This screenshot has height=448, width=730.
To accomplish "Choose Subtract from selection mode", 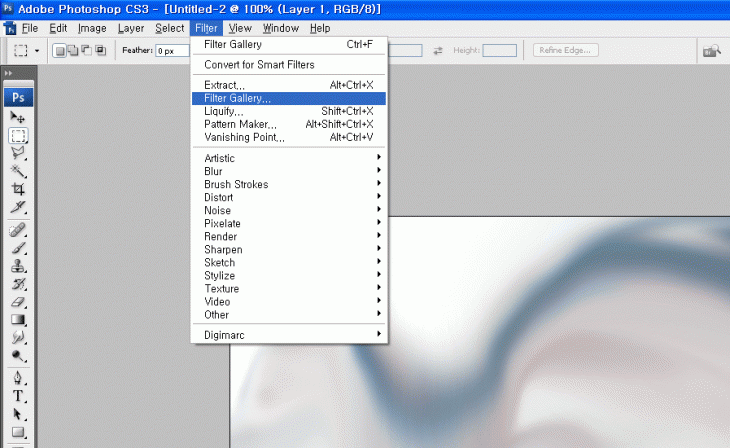I will pos(87,50).
